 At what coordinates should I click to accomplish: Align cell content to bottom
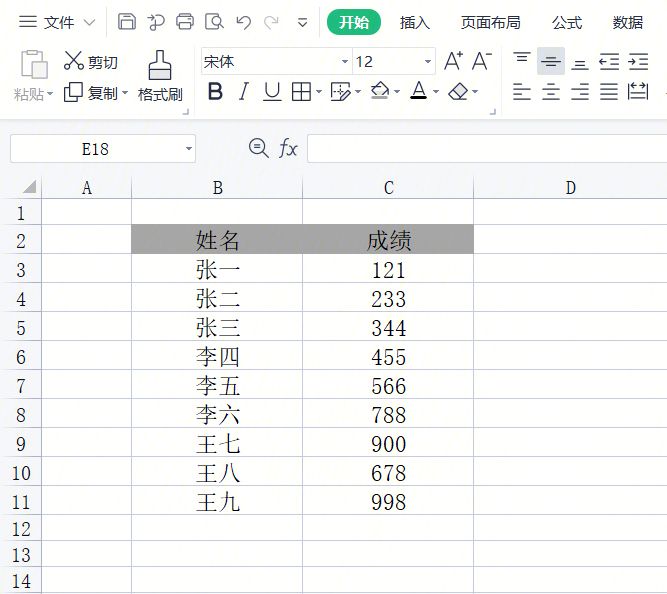(x=580, y=65)
